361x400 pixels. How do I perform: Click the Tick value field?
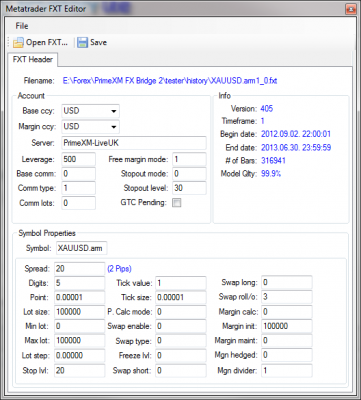[x=181, y=283]
